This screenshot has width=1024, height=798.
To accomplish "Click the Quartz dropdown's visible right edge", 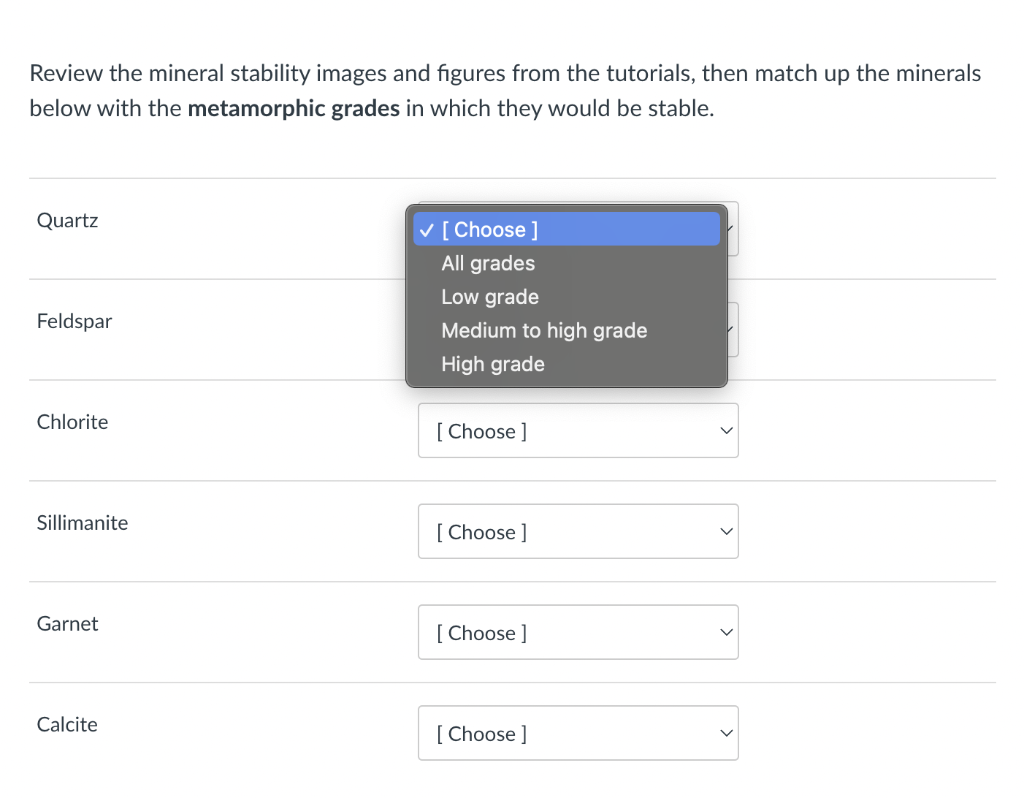I will pos(733,229).
